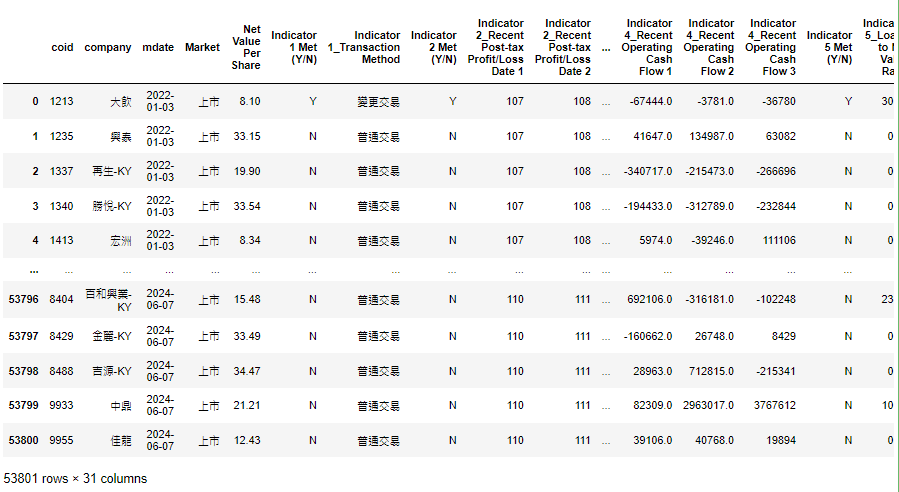Click the 'Market' column header

[202, 47]
